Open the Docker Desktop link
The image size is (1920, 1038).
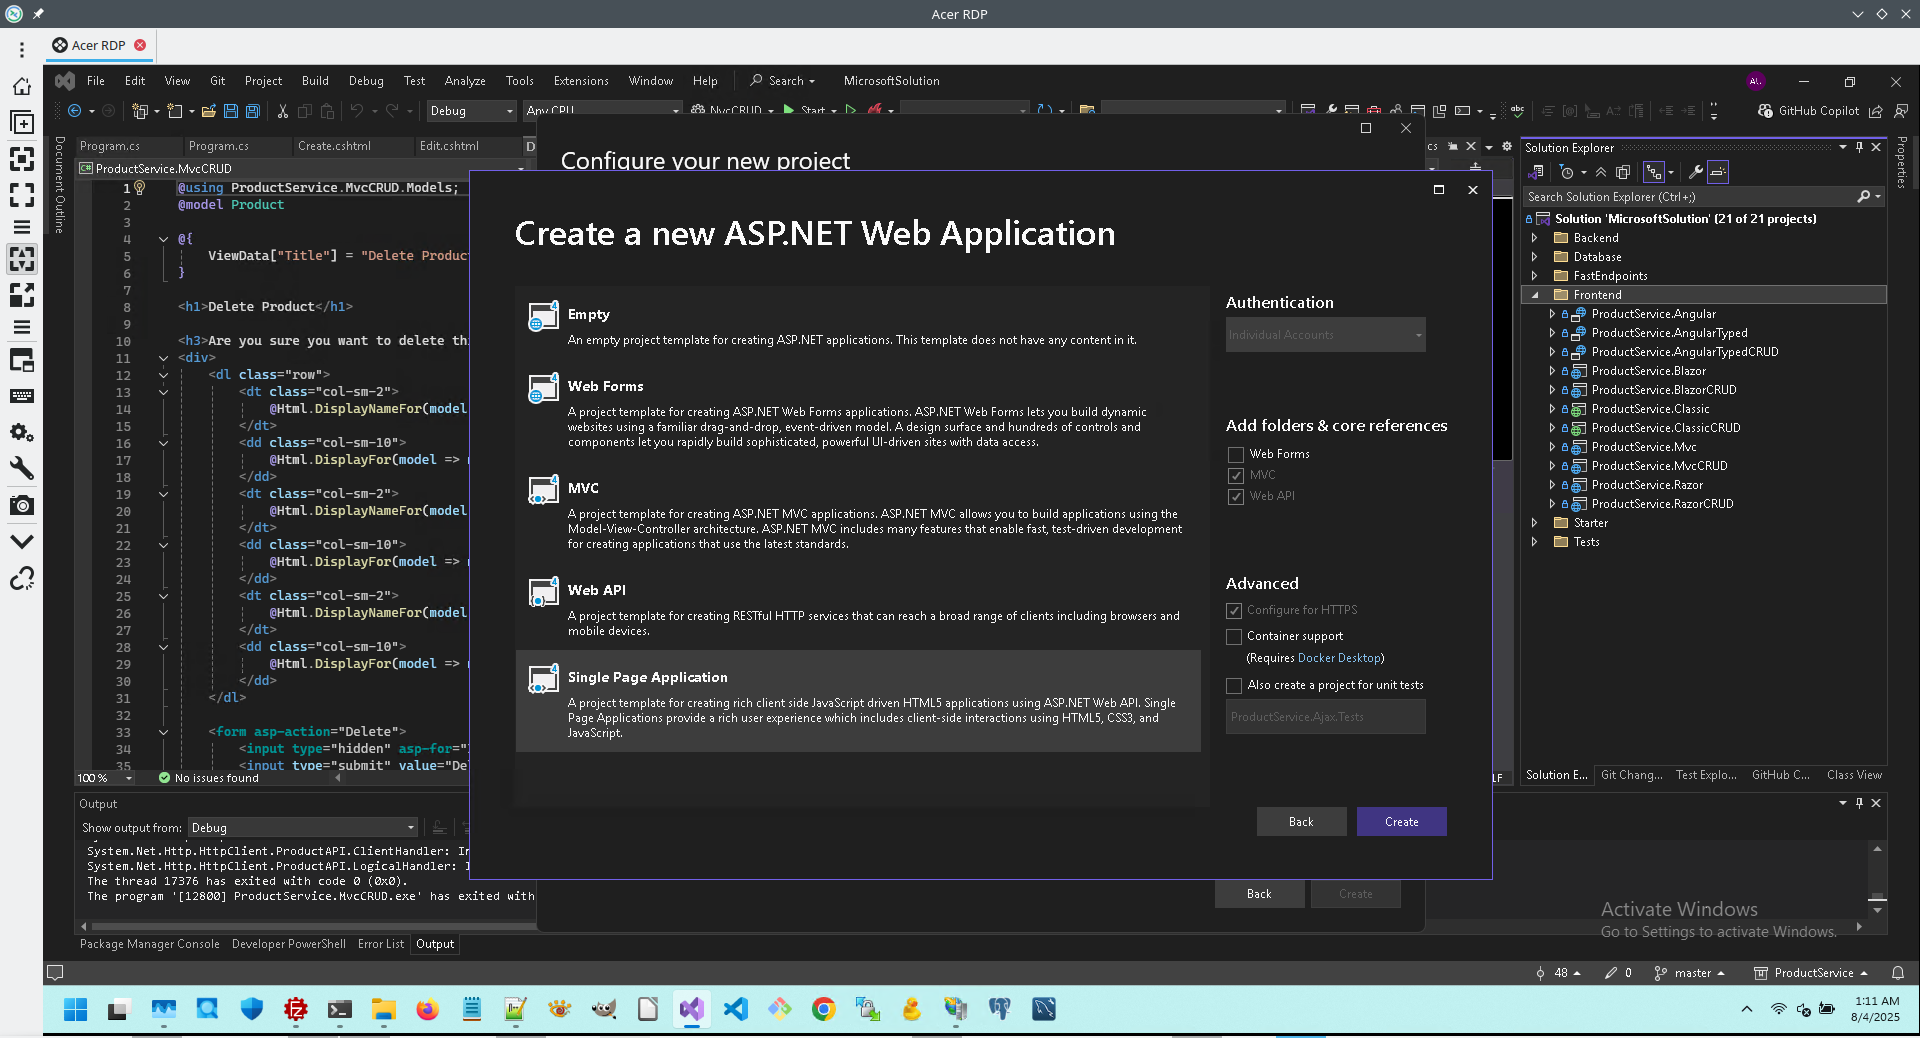1340,658
